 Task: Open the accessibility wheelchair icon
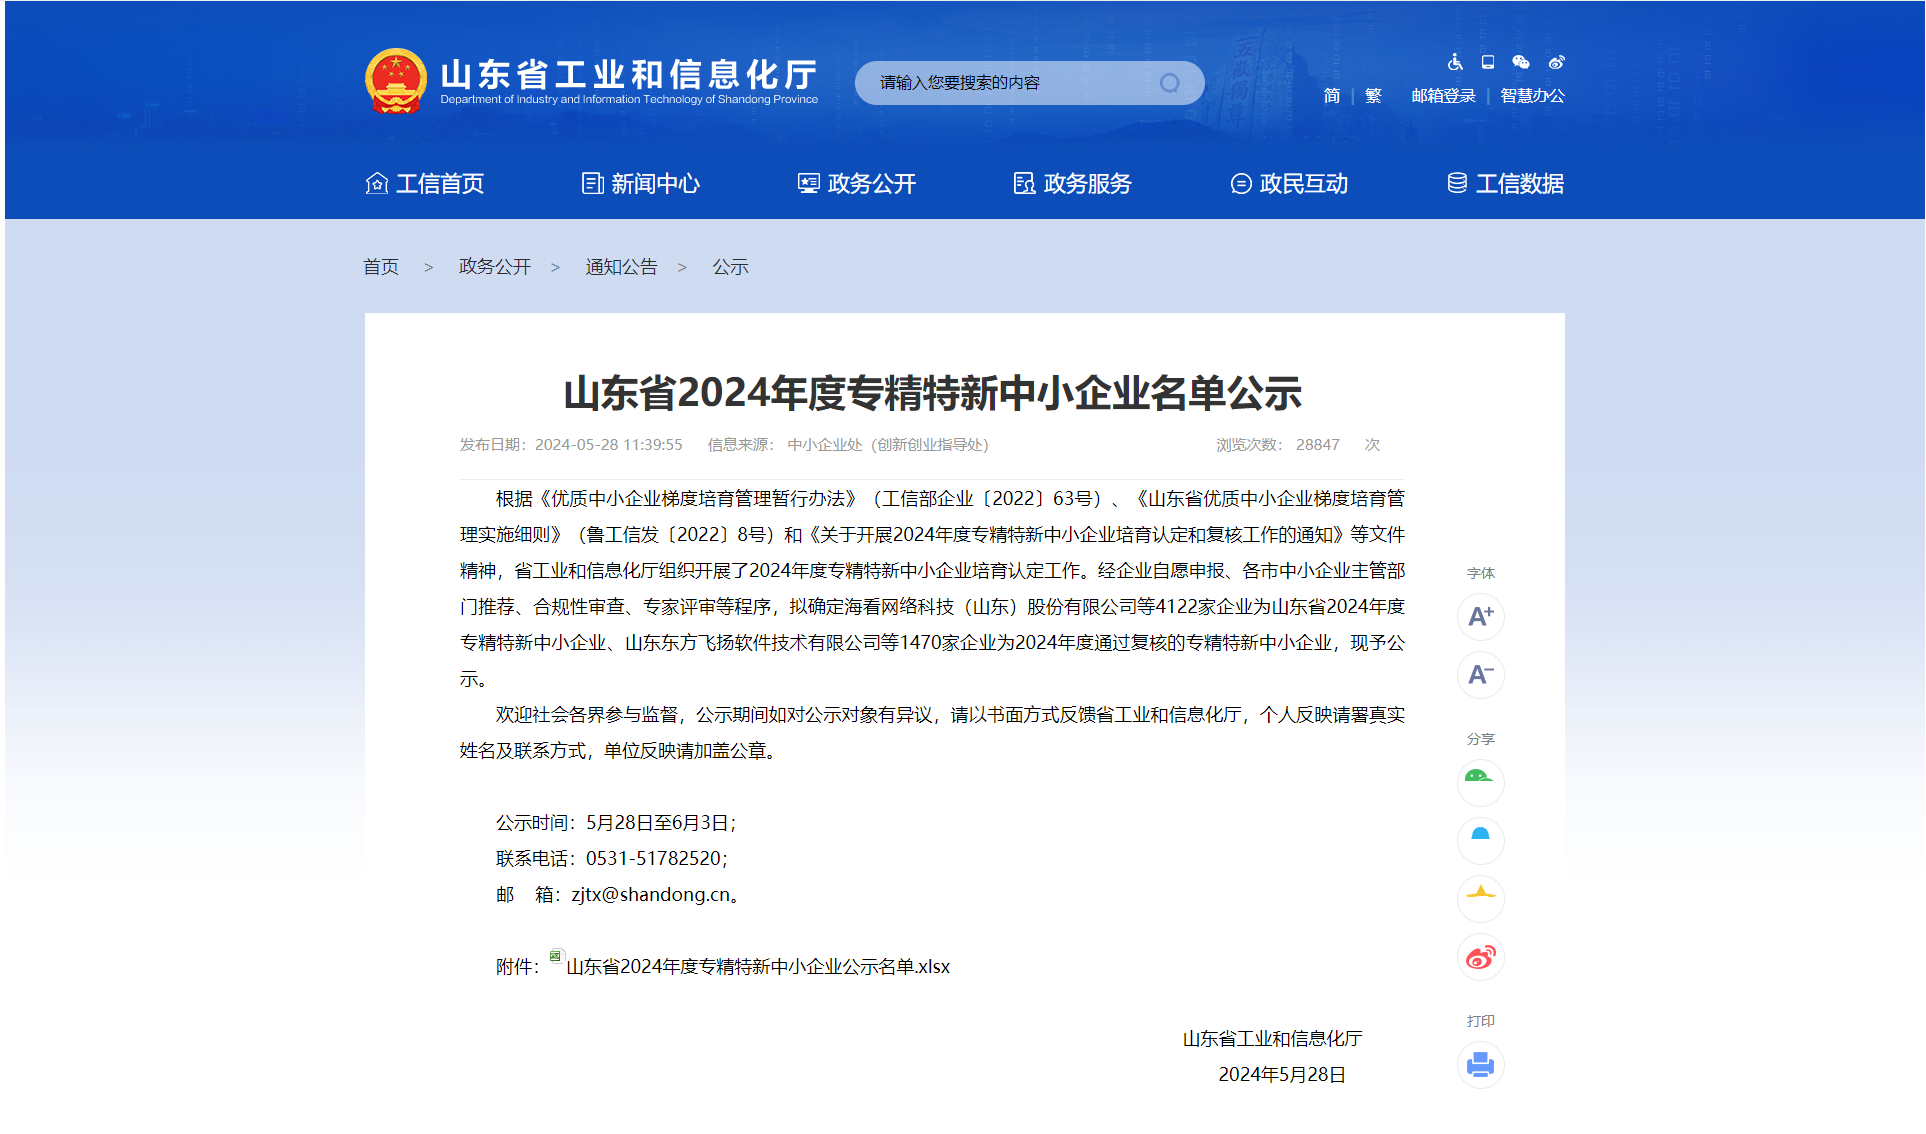tap(1455, 62)
